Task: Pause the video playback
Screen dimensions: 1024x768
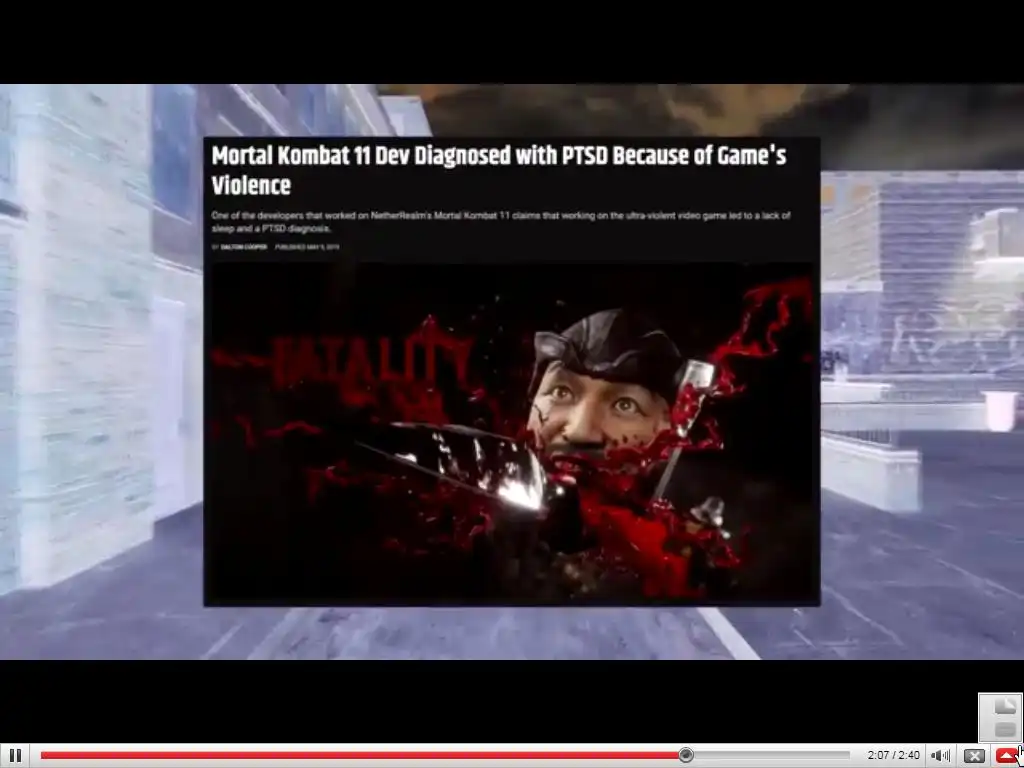Action: pyautogui.click(x=15, y=756)
